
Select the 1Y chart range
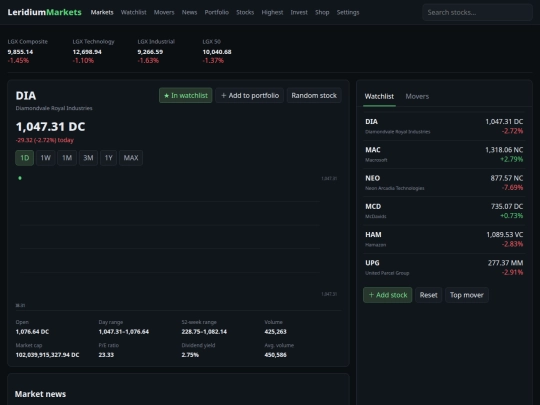(x=108, y=158)
